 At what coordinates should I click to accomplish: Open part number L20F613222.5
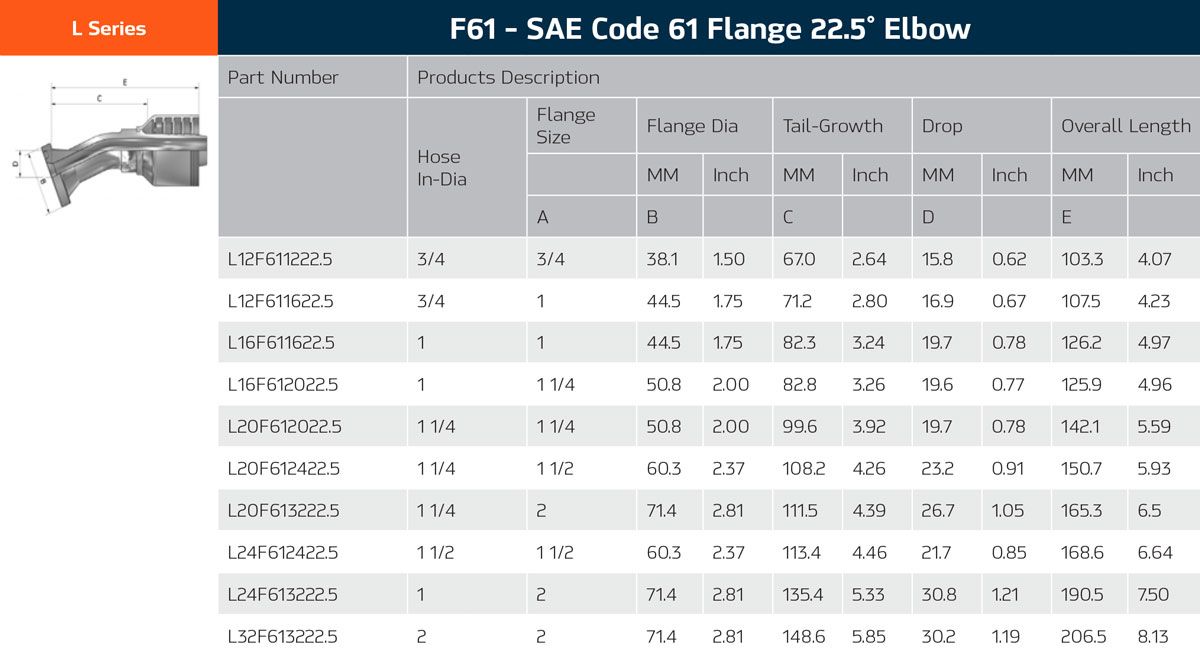pyautogui.click(x=283, y=511)
